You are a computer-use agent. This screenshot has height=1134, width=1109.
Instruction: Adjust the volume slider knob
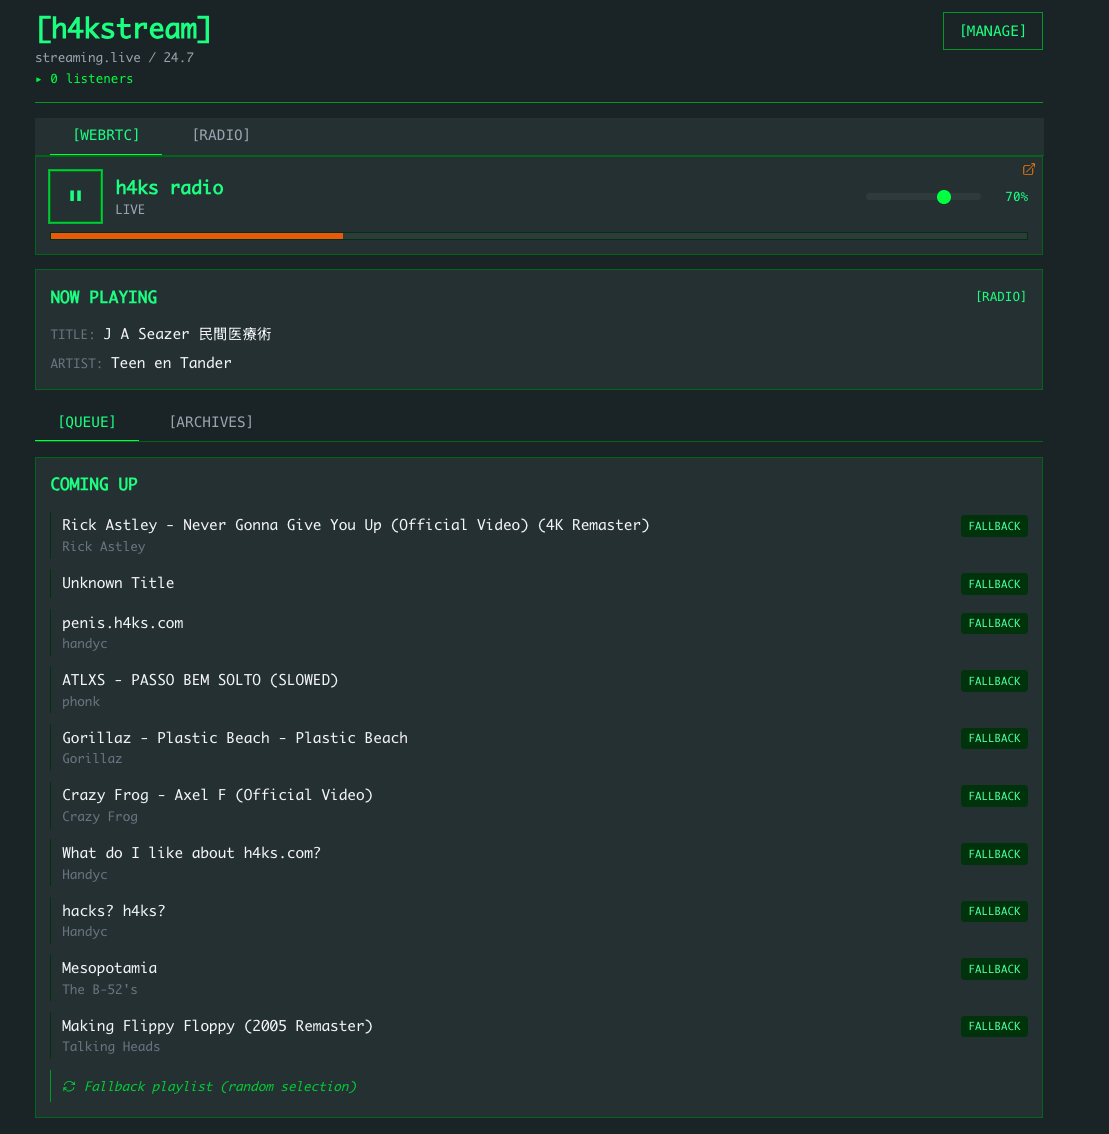tap(943, 197)
